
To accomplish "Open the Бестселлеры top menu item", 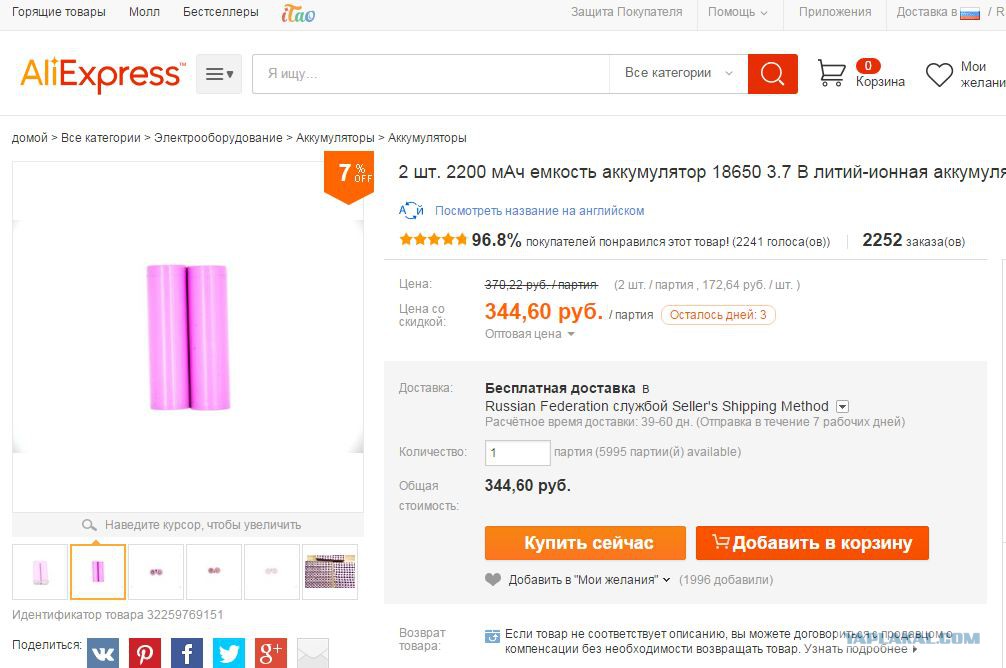I will click(x=221, y=12).
